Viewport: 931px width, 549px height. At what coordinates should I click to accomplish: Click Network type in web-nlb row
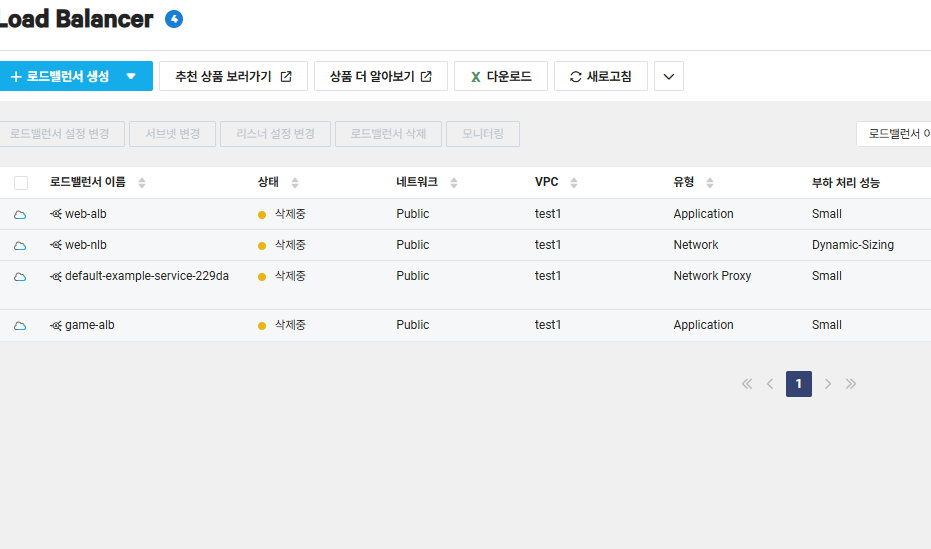tap(696, 245)
